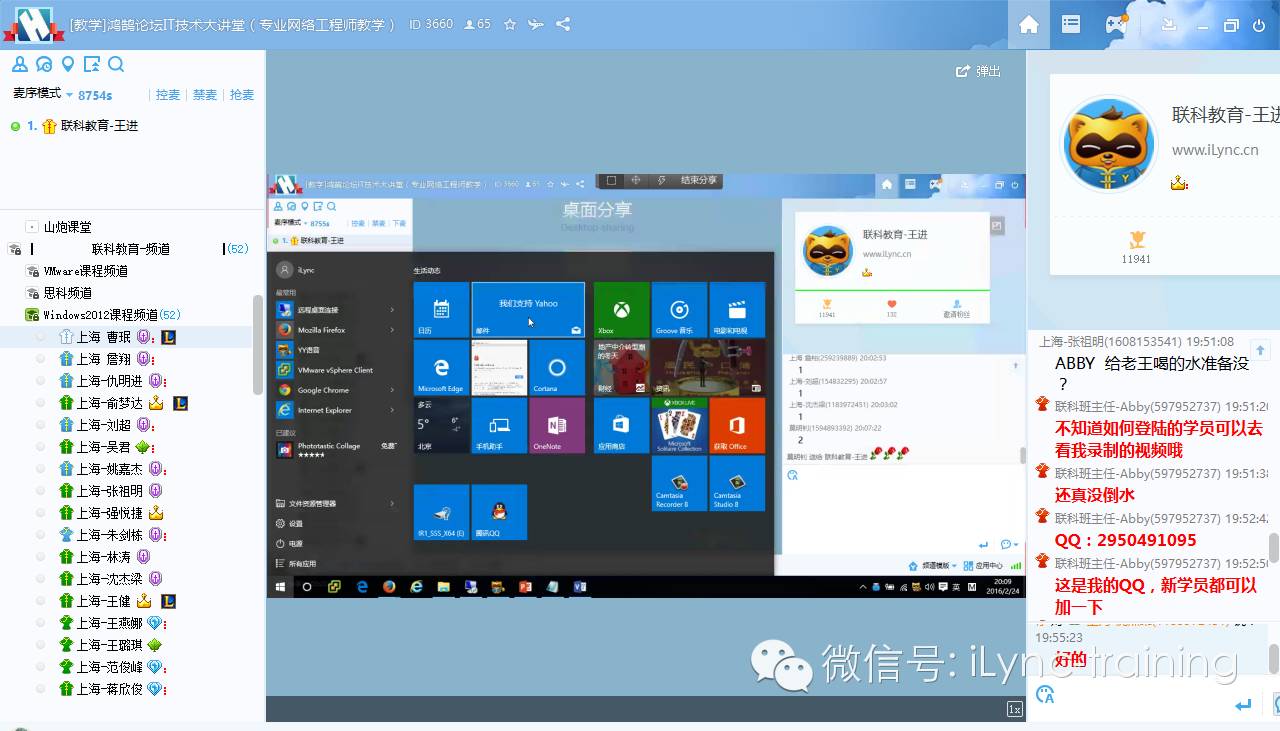
Task: Send message with the return arrow icon
Action: click(1243, 705)
